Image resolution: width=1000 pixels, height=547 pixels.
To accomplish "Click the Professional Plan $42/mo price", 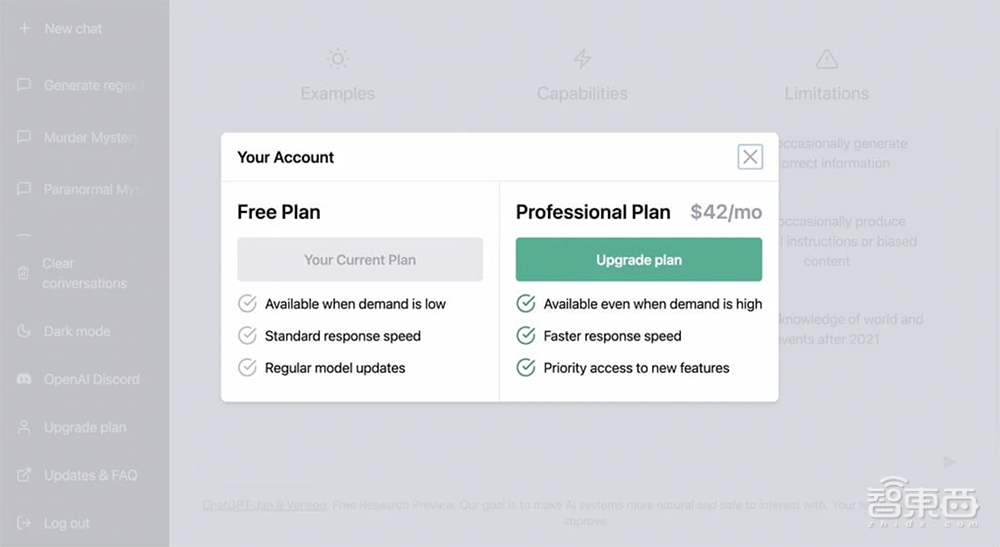I will tap(726, 212).
